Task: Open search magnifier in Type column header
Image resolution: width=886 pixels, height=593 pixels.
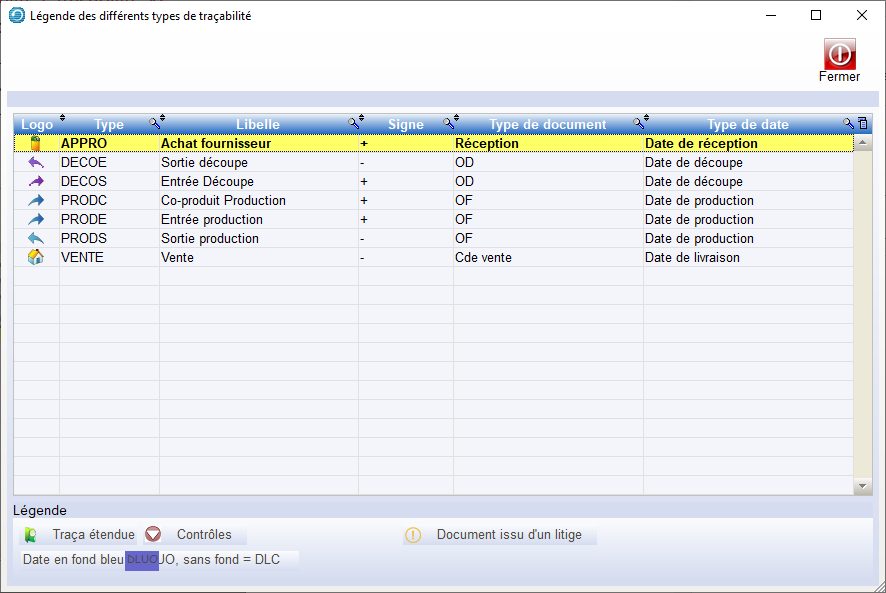Action: (155, 123)
